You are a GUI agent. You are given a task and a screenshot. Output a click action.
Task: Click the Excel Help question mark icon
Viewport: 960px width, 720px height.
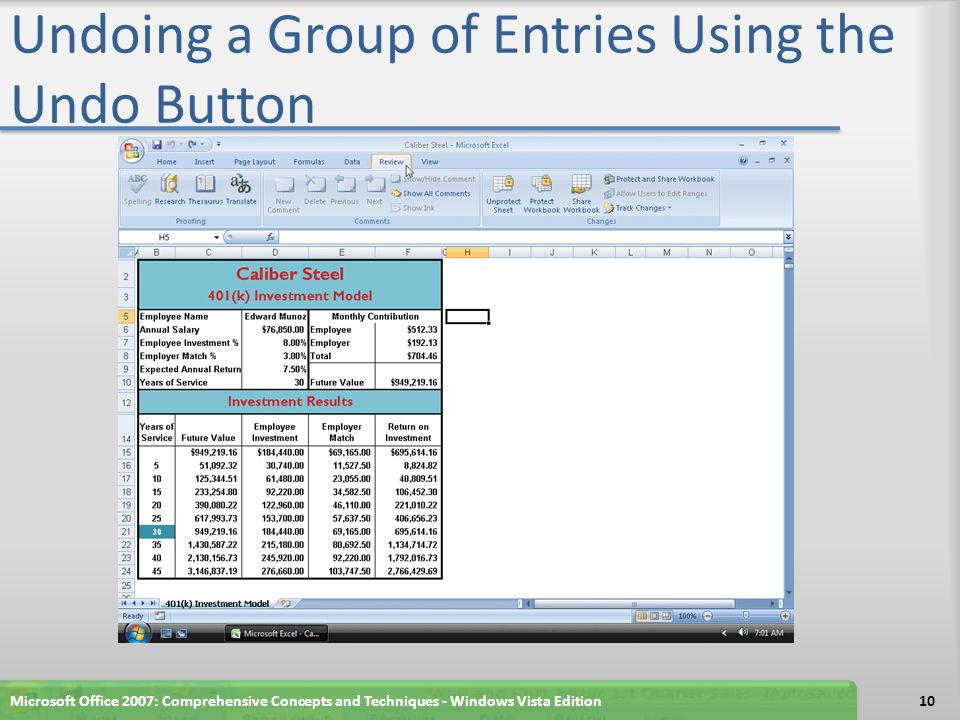743,161
